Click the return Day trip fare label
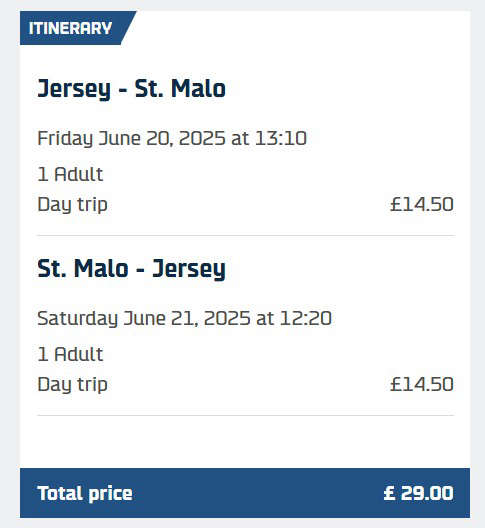 coord(72,385)
